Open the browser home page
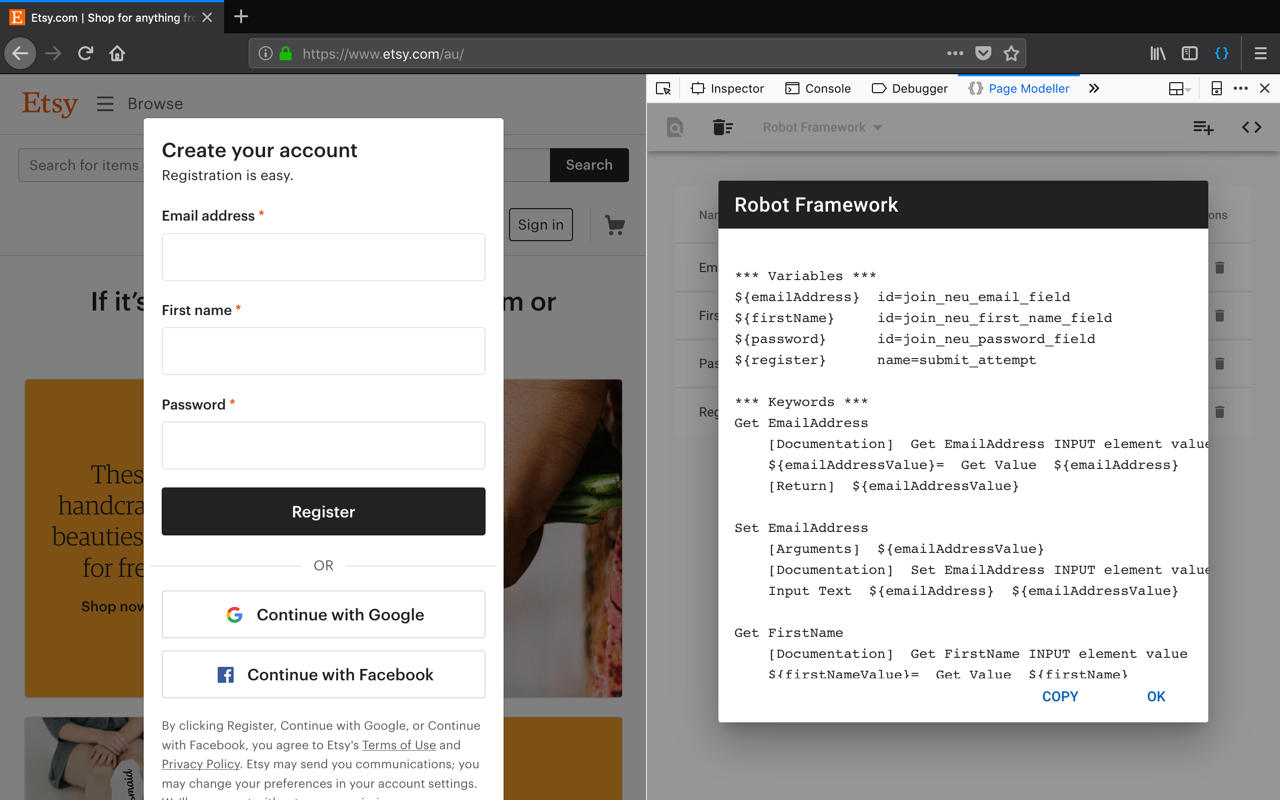Viewport: 1280px width, 800px height. click(x=117, y=53)
